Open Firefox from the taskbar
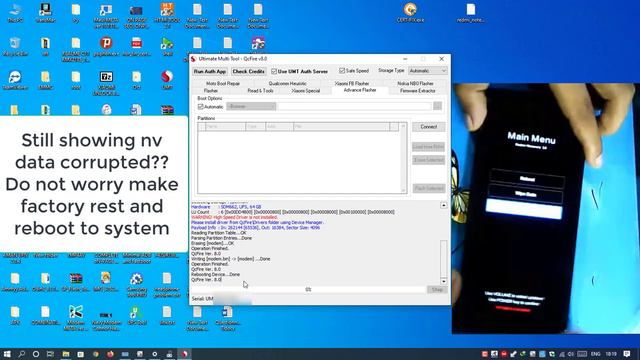 pyautogui.click(x=110, y=354)
